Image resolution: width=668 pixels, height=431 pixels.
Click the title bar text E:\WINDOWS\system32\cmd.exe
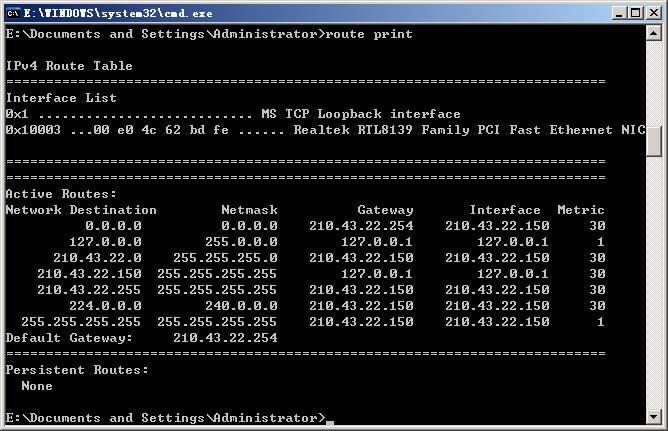(118, 13)
